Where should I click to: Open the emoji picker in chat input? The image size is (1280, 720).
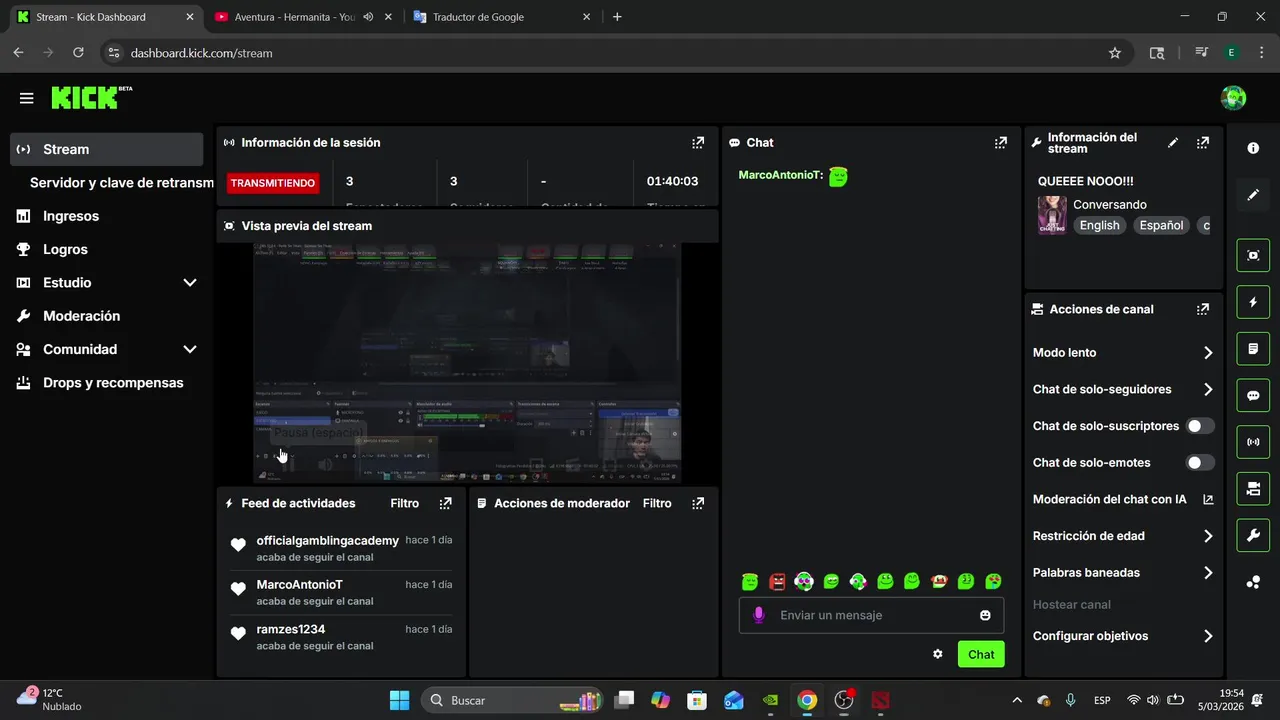[x=985, y=615]
